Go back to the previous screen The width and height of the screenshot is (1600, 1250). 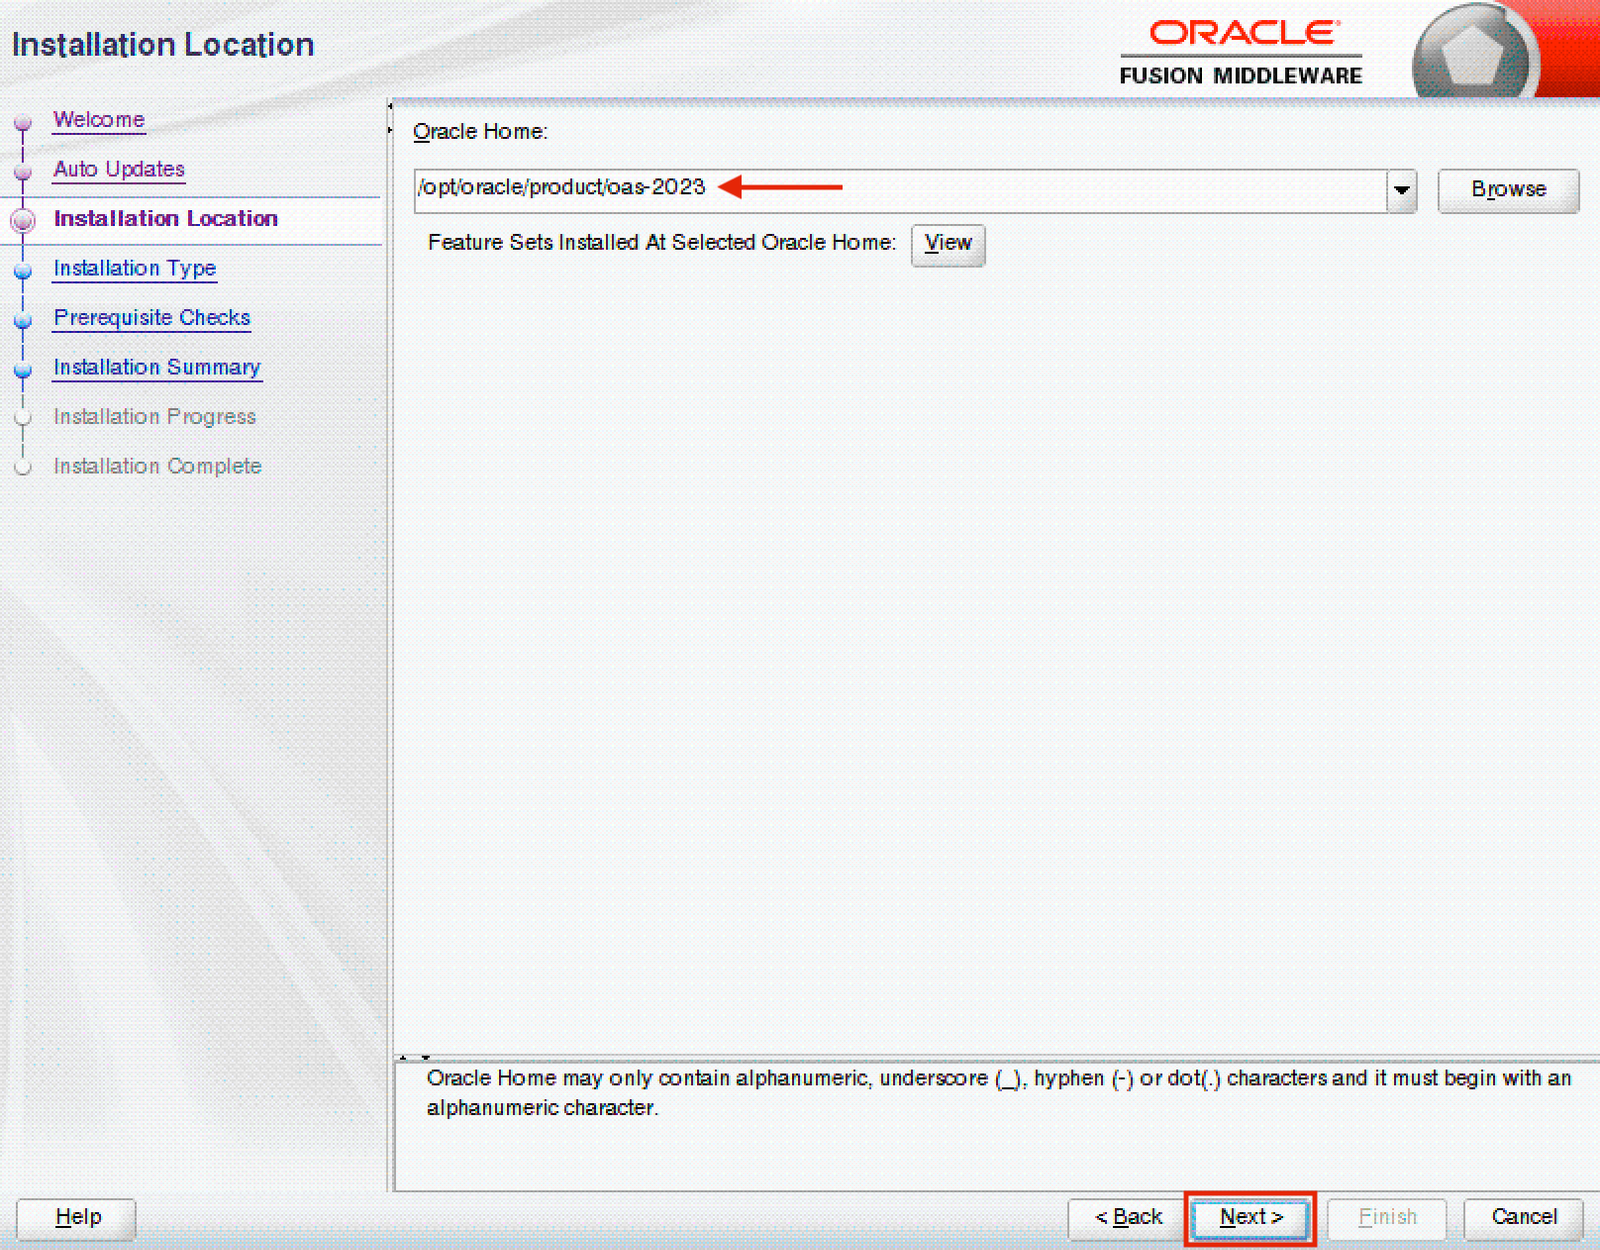(1127, 1218)
